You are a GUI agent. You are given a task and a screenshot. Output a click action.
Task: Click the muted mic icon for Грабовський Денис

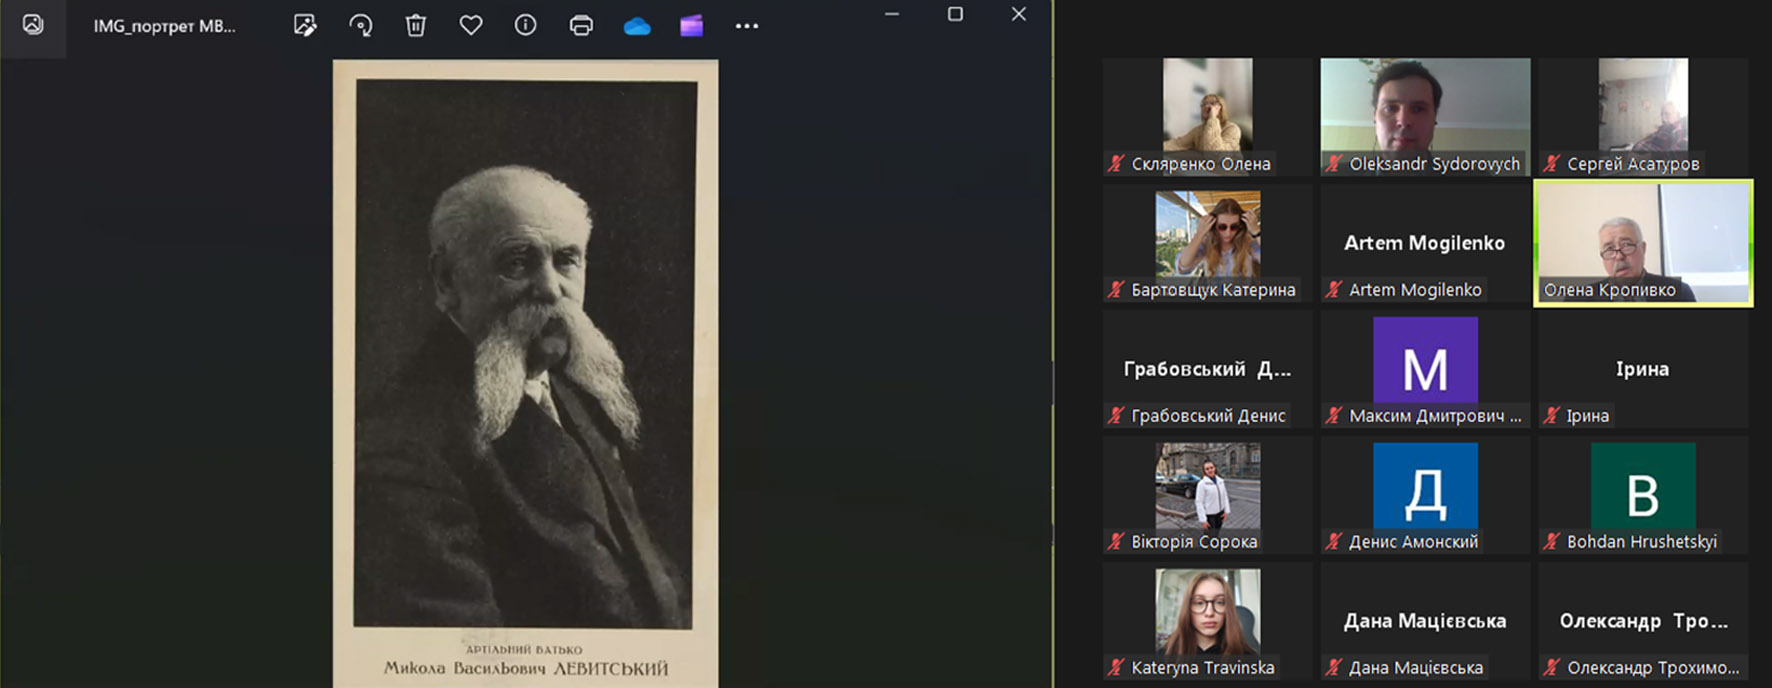click(1116, 416)
